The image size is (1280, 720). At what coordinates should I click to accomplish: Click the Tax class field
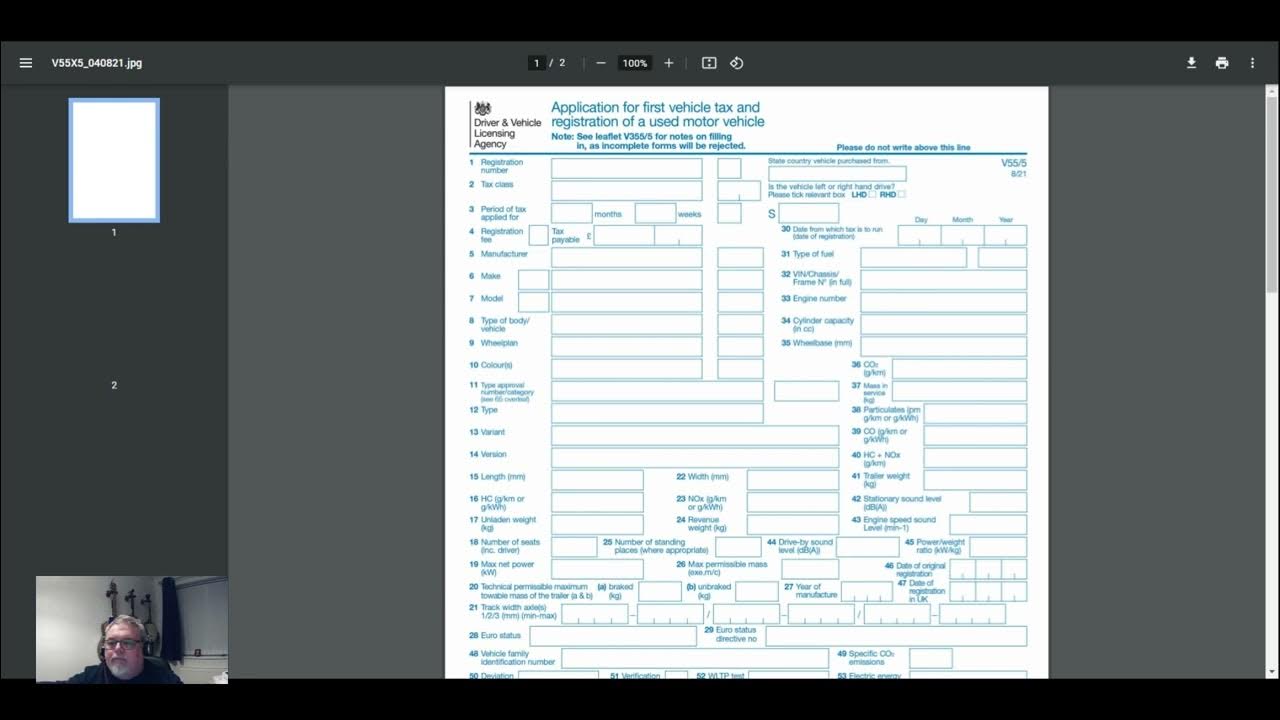coord(626,190)
